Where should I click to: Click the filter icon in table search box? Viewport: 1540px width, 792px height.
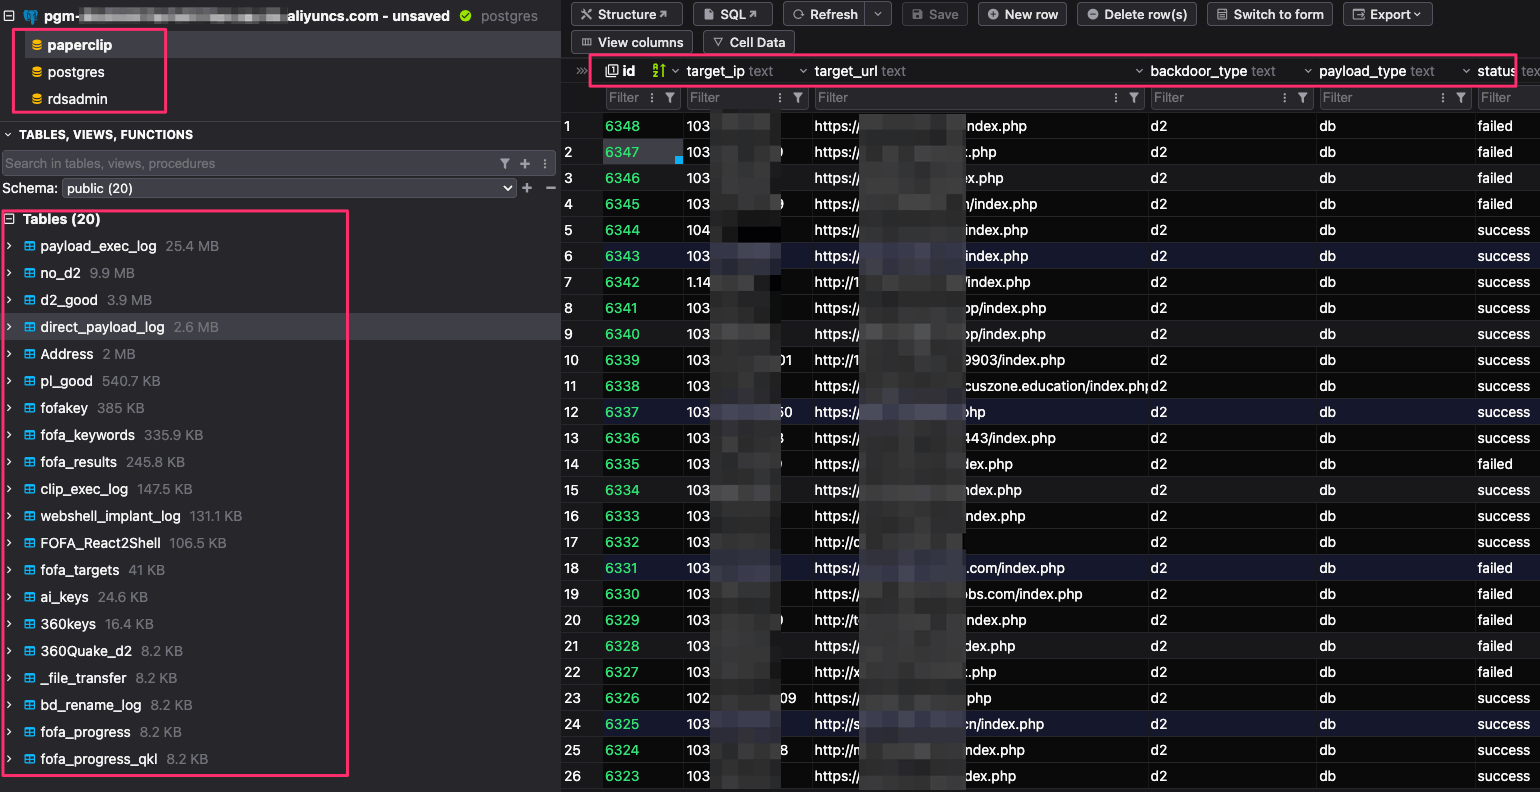(505, 163)
